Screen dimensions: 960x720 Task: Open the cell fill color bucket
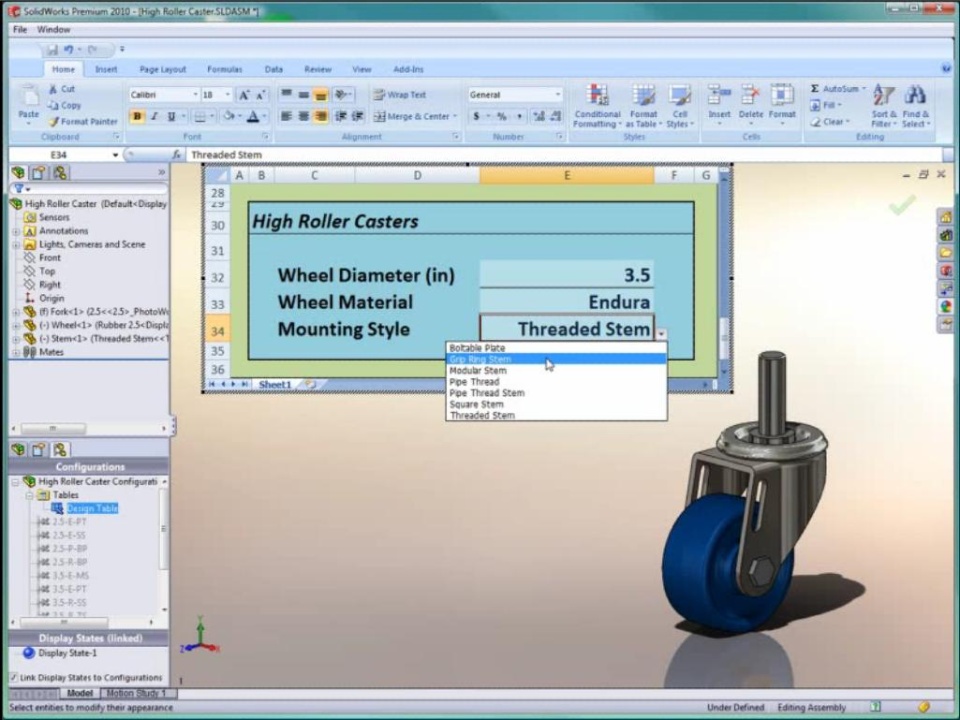click(x=229, y=116)
